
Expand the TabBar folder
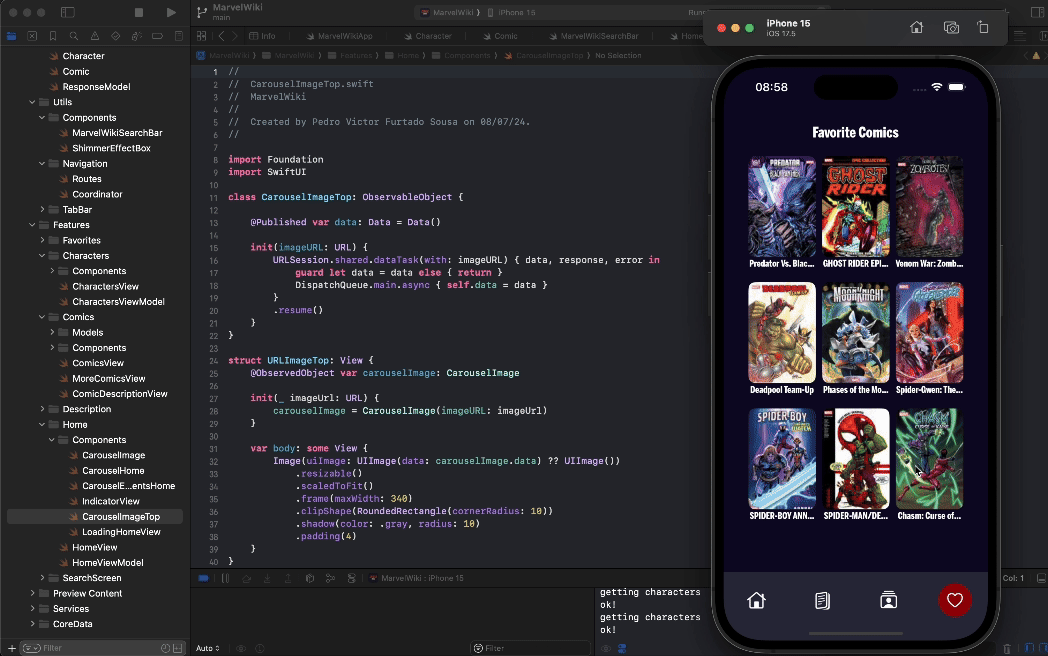(x=42, y=210)
